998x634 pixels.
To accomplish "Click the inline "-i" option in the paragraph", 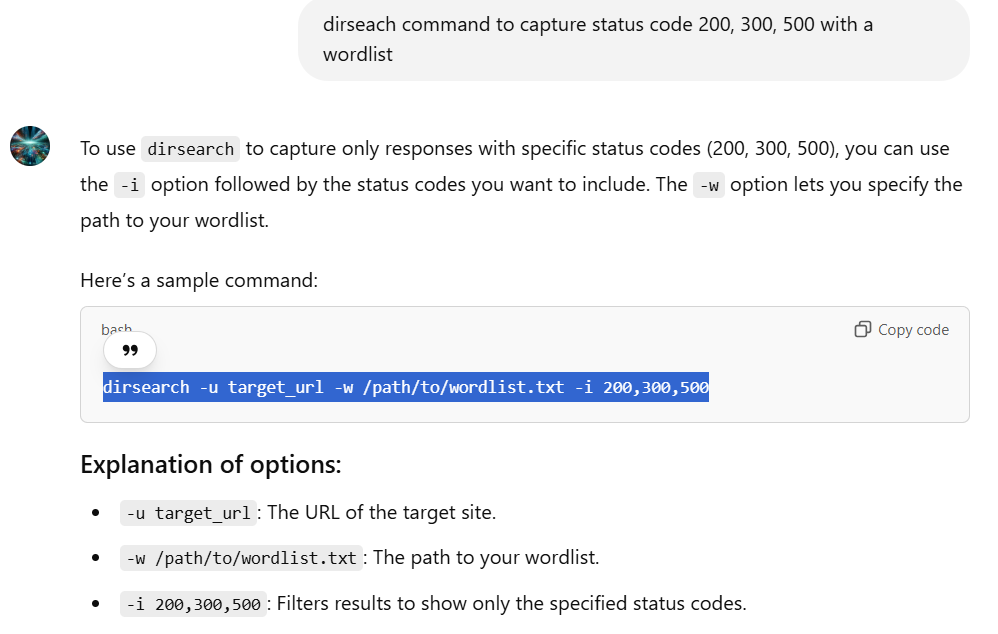I will click(x=128, y=185).
